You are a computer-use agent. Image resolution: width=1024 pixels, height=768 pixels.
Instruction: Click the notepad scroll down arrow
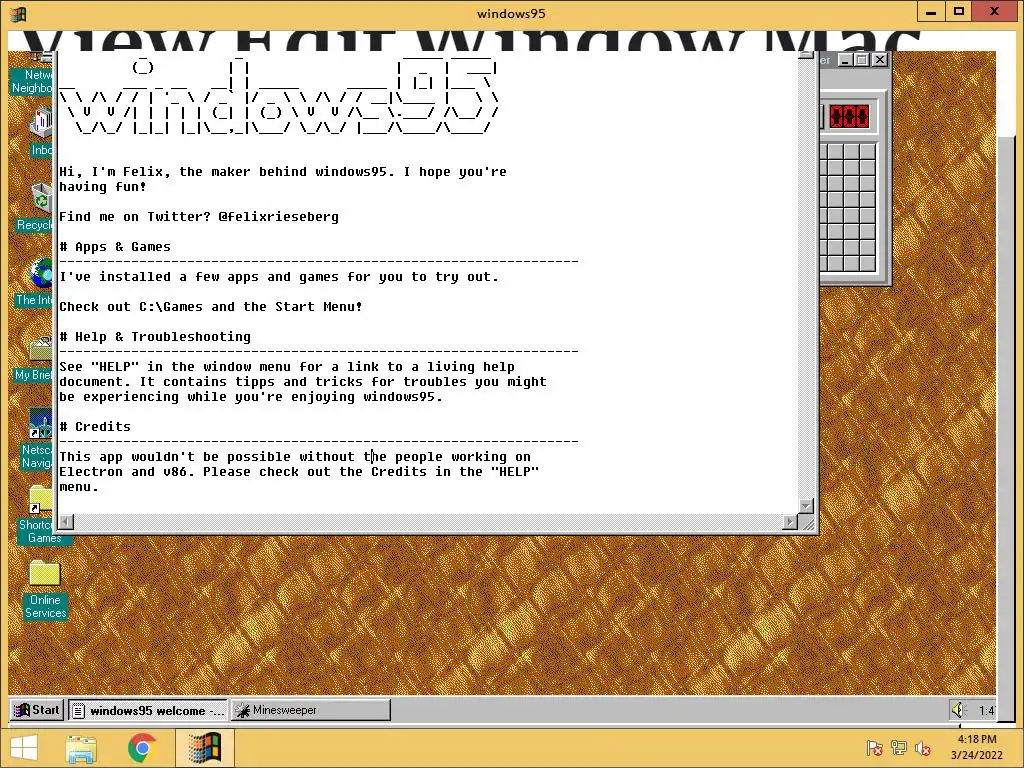[x=806, y=506]
